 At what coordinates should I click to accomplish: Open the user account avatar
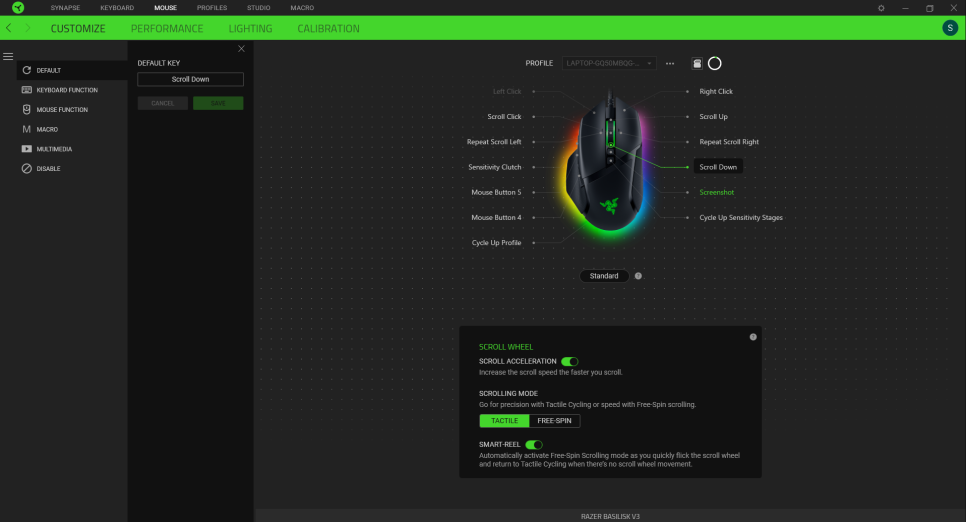click(x=950, y=28)
